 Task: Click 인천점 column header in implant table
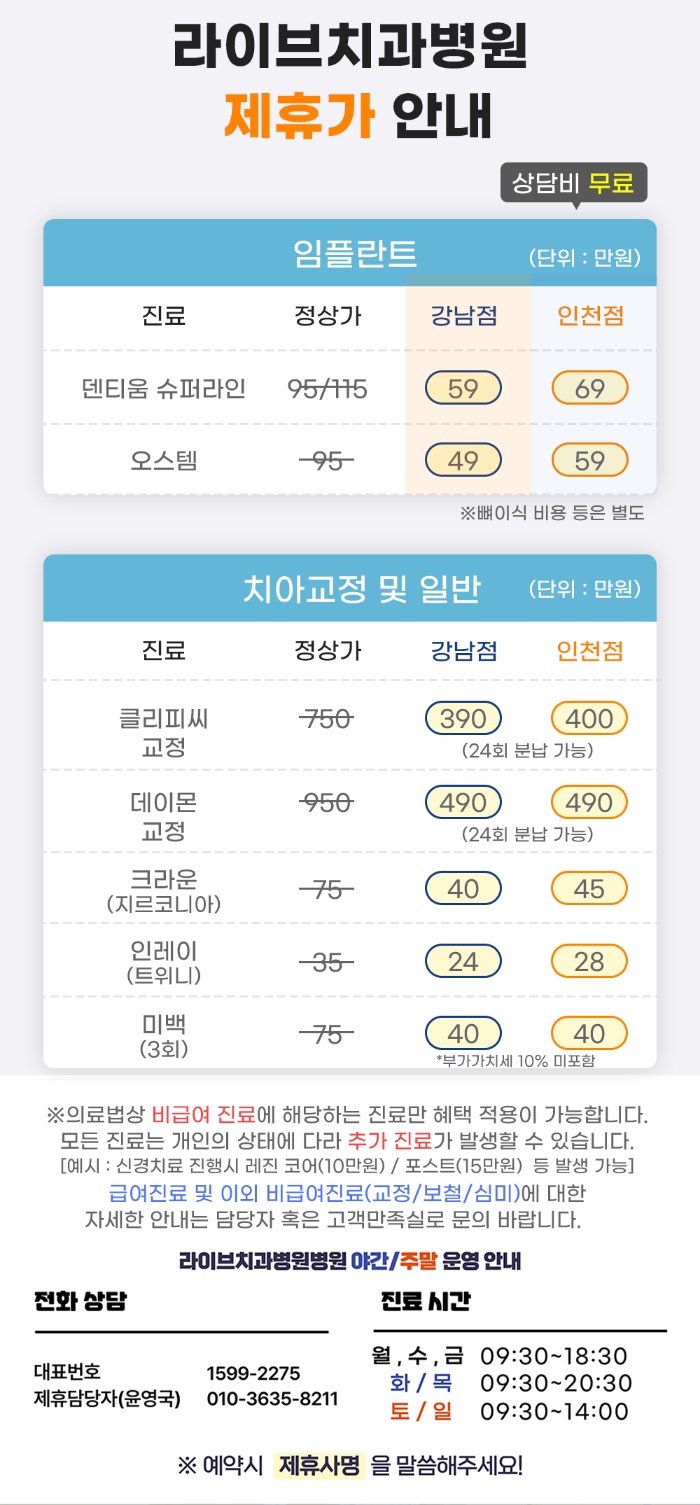590,316
